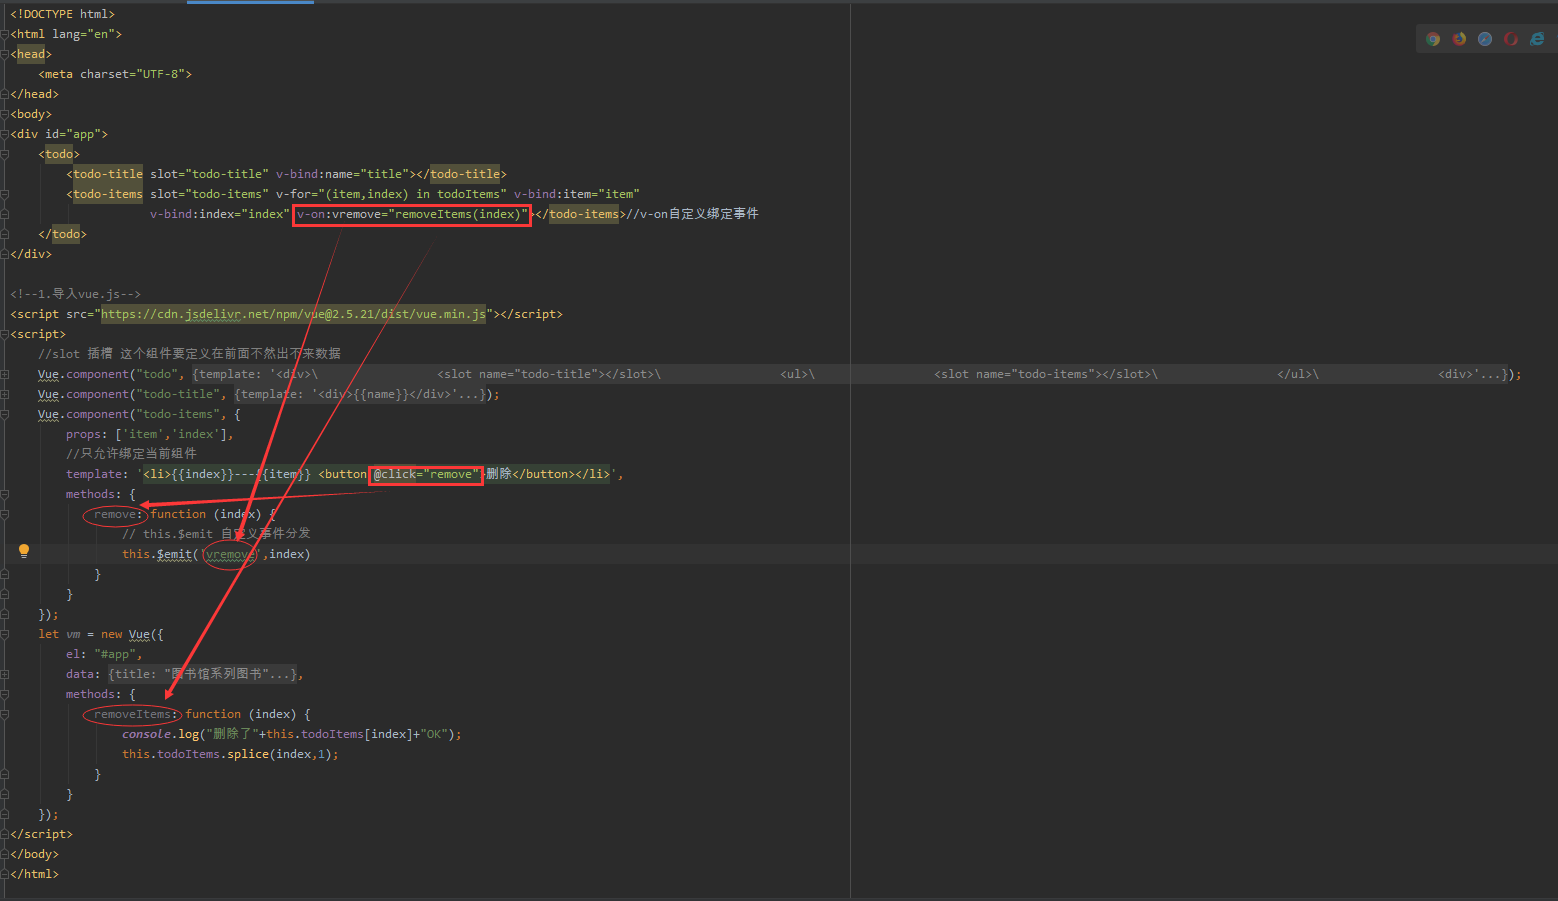Image resolution: width=1558 pixels, height=901 pixels.
Task: Click the folded {template: '<div>{{name}} placeholder
Action: pos(360,394)
